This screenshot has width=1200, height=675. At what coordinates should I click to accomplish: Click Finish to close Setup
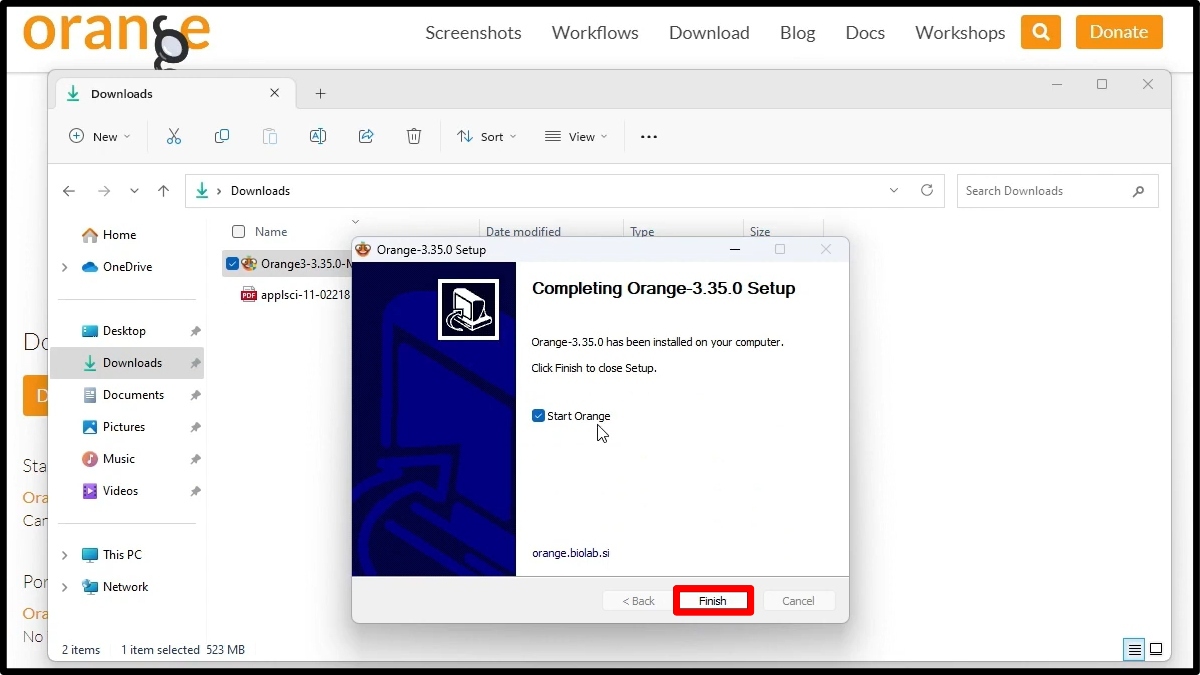[x=713, y=601]
